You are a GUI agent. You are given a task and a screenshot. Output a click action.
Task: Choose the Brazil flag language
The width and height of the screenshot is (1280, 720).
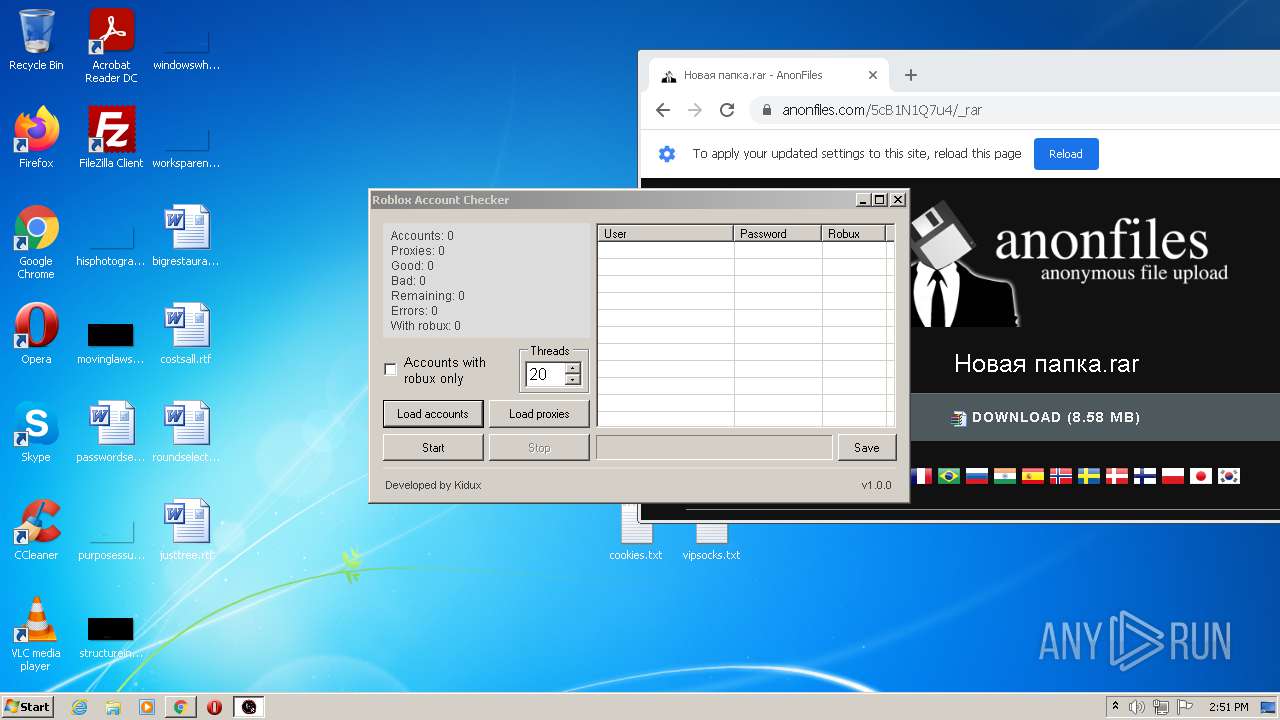[x=949, y=476]
